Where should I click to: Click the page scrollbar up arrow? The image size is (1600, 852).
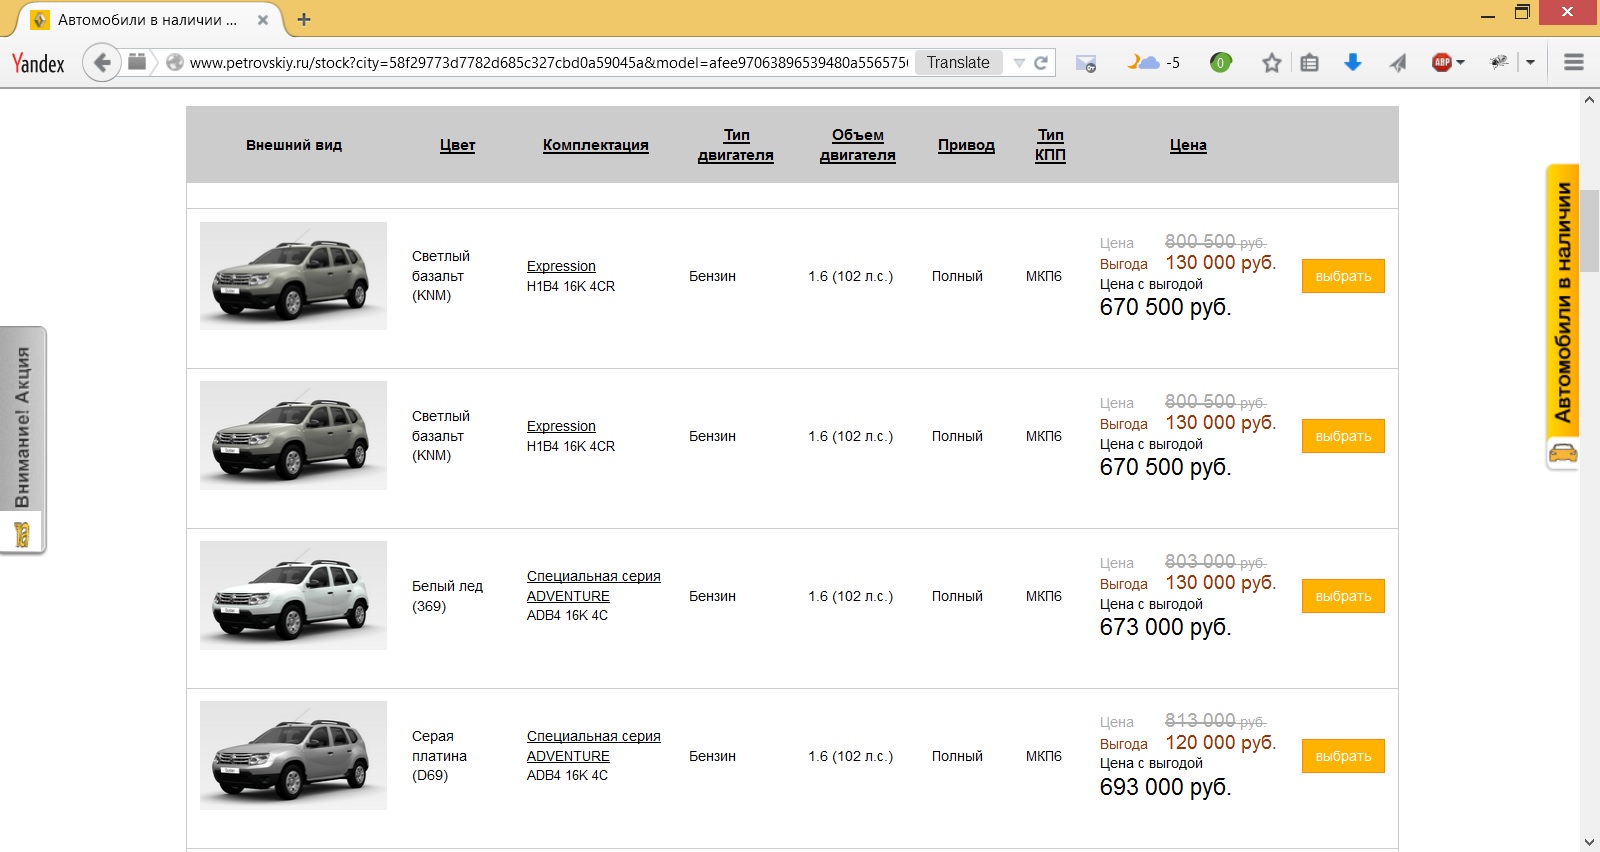(1590, 99)
